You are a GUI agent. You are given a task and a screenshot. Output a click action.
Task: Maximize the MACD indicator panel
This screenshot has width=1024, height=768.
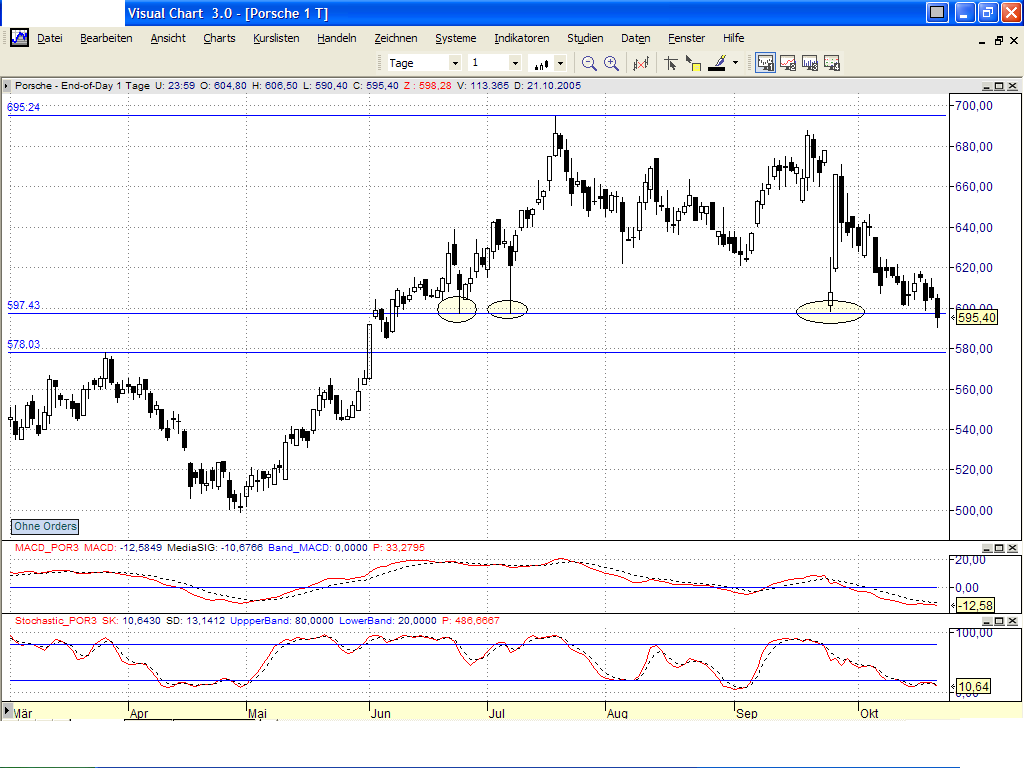point(997,548)
